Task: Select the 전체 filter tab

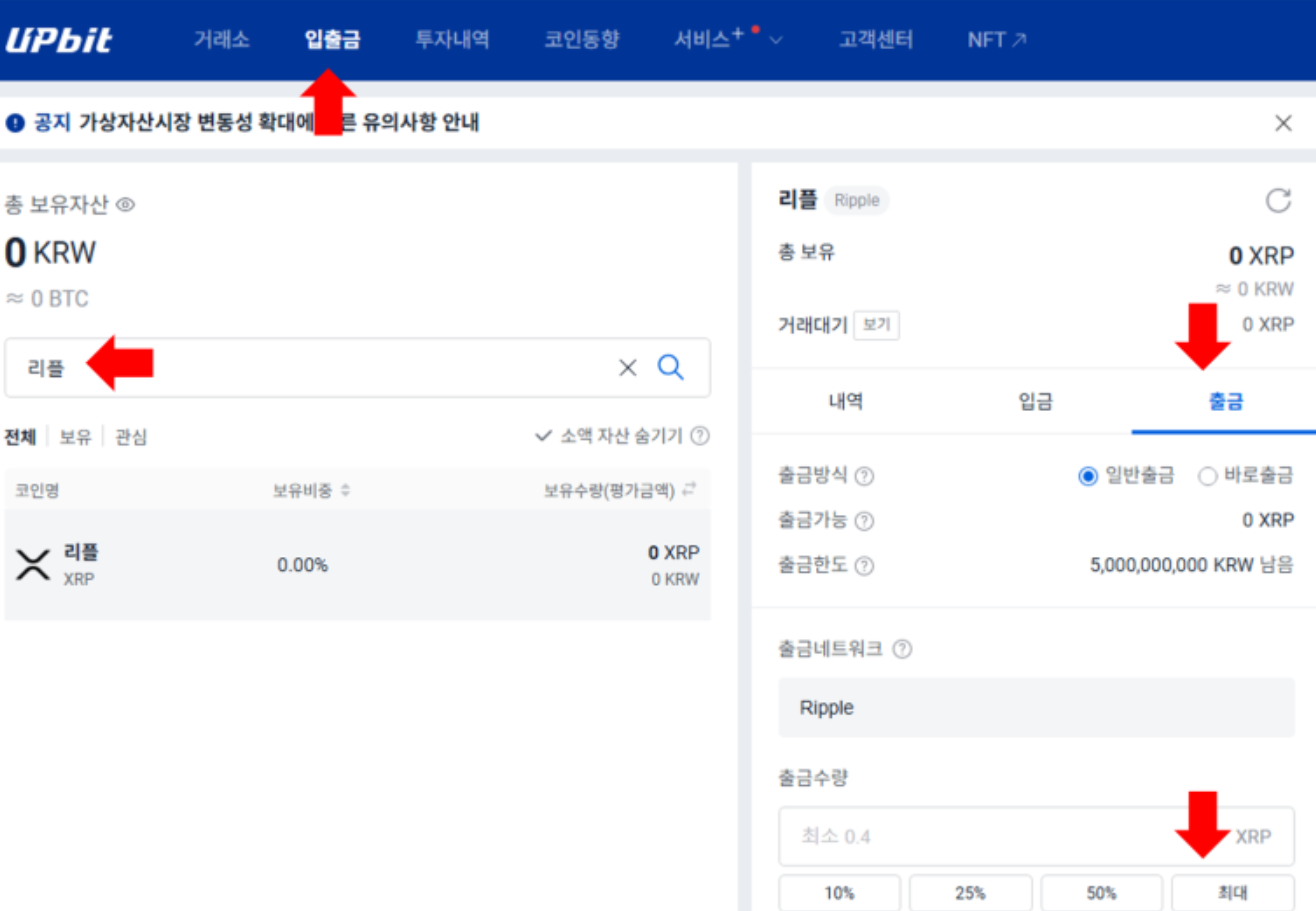Action: [x=20, y=437]
